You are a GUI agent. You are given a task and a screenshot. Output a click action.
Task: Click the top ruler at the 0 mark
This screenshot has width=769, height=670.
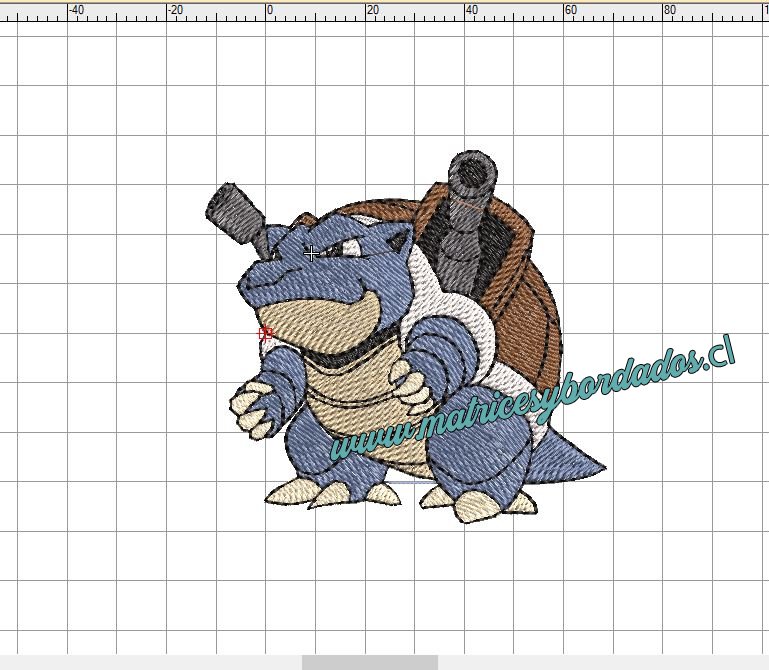[269, 10]
